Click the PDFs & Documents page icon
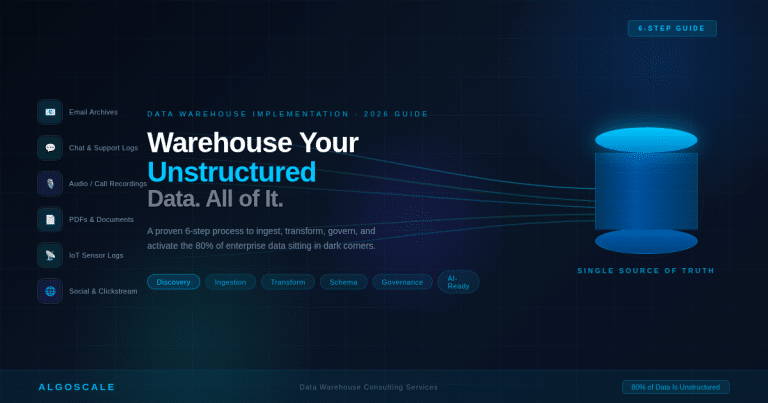768x403 pixels. [x=50, y=219]
